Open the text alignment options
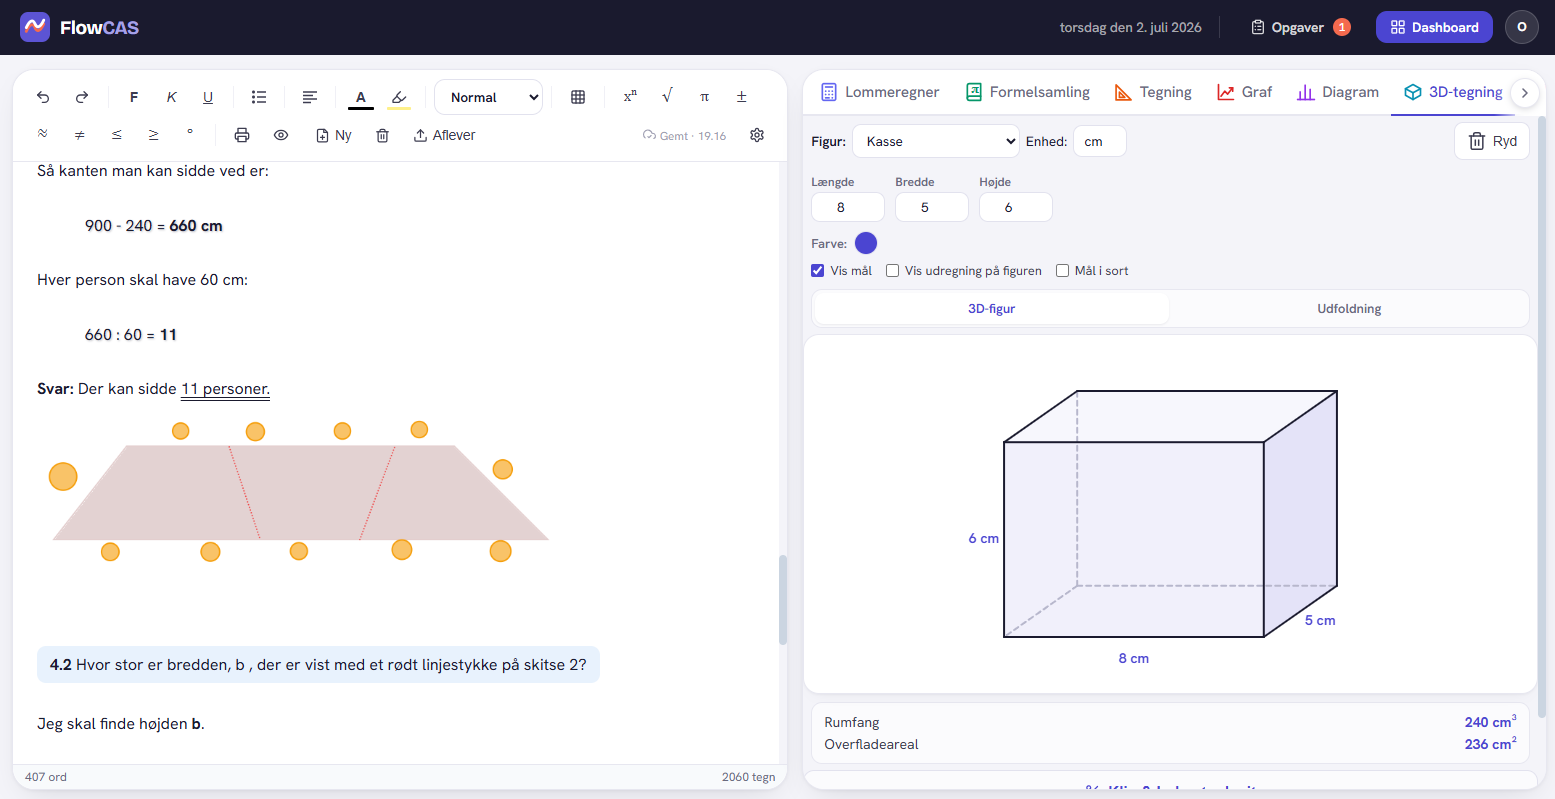1555x799 pixels. pos(310,97)
